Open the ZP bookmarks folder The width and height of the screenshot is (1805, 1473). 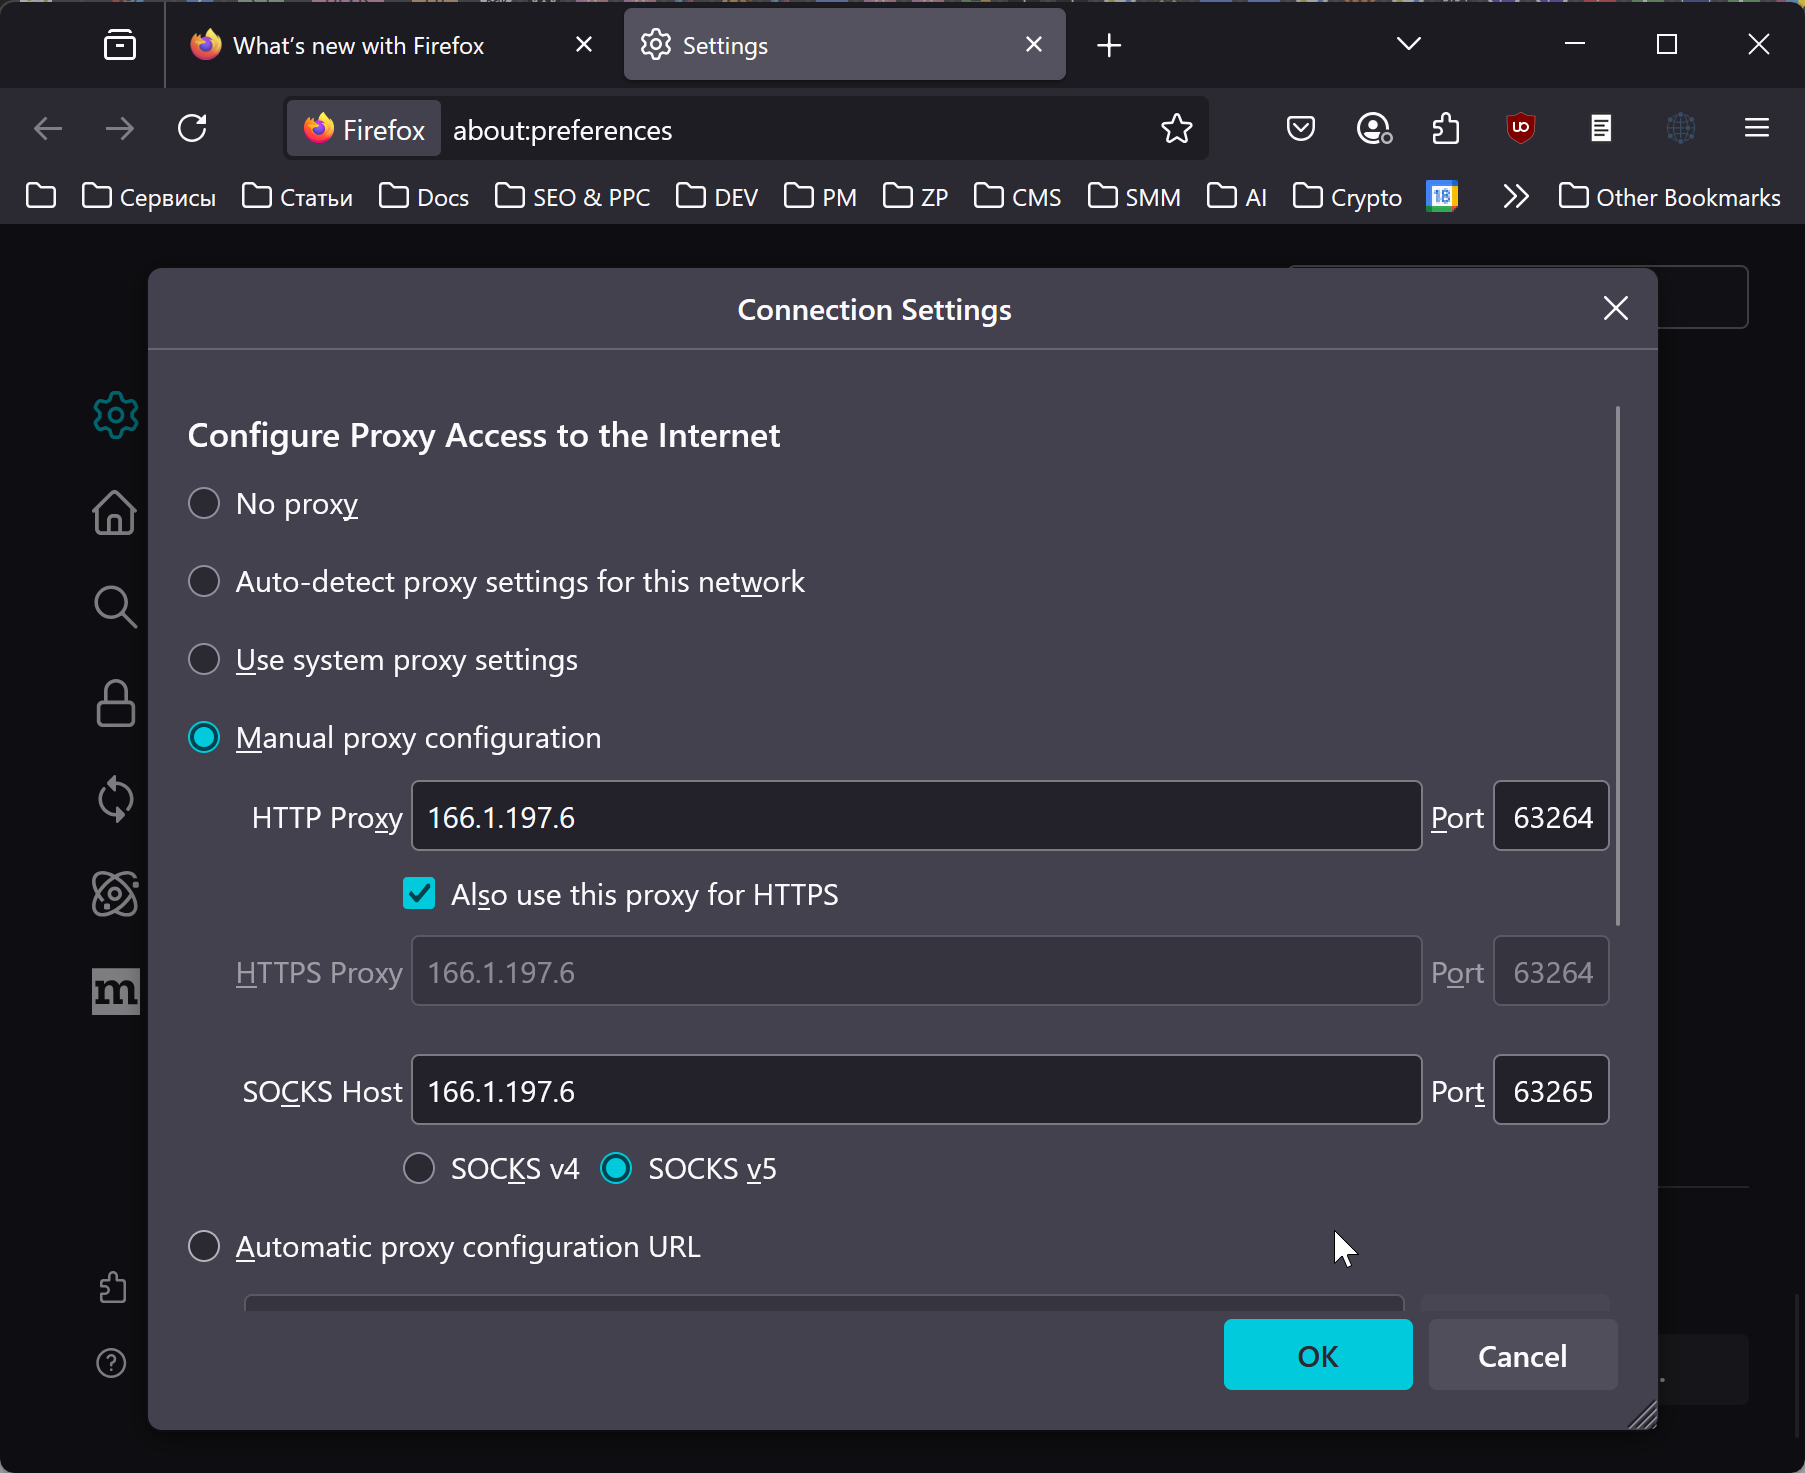(915, 196)
